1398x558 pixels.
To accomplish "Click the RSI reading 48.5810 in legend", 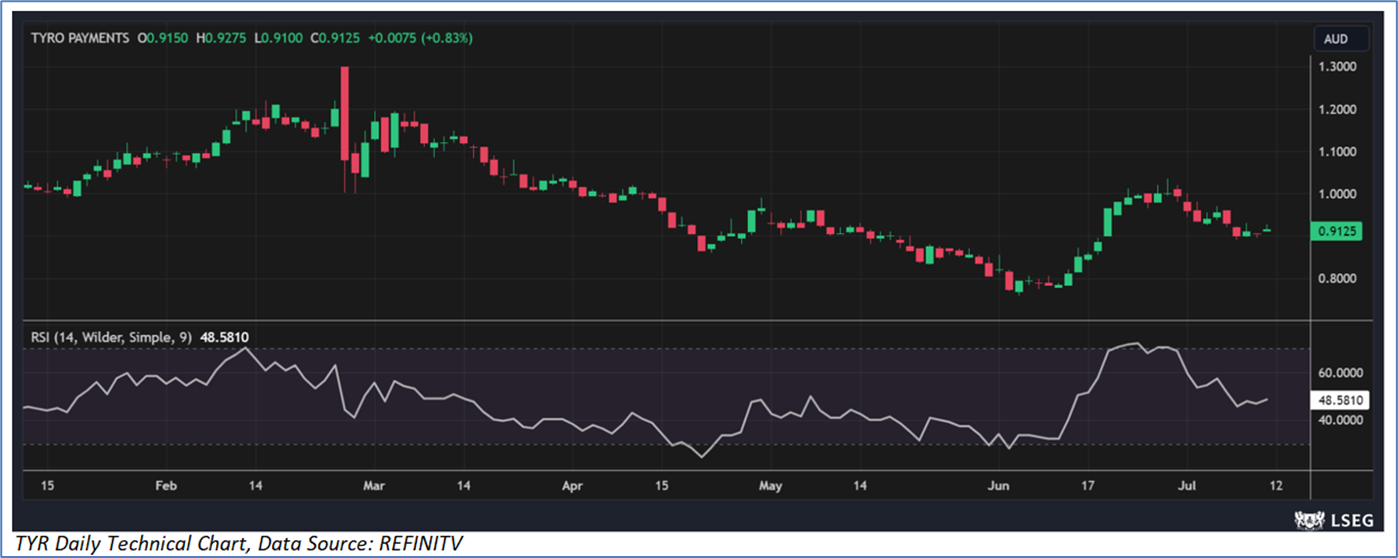I will (224, 338).
